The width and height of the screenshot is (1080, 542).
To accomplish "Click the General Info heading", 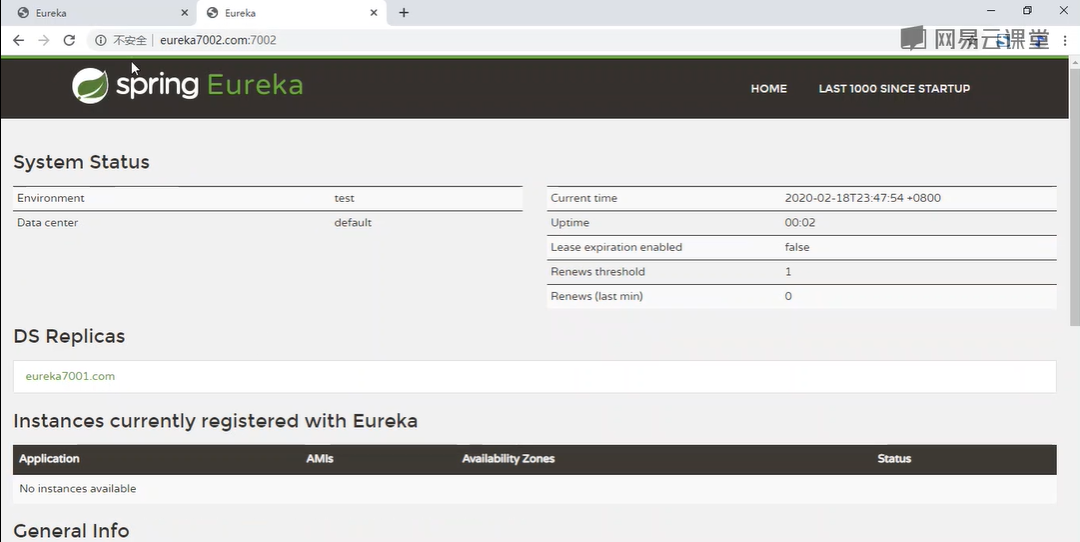I will (71, 531).
